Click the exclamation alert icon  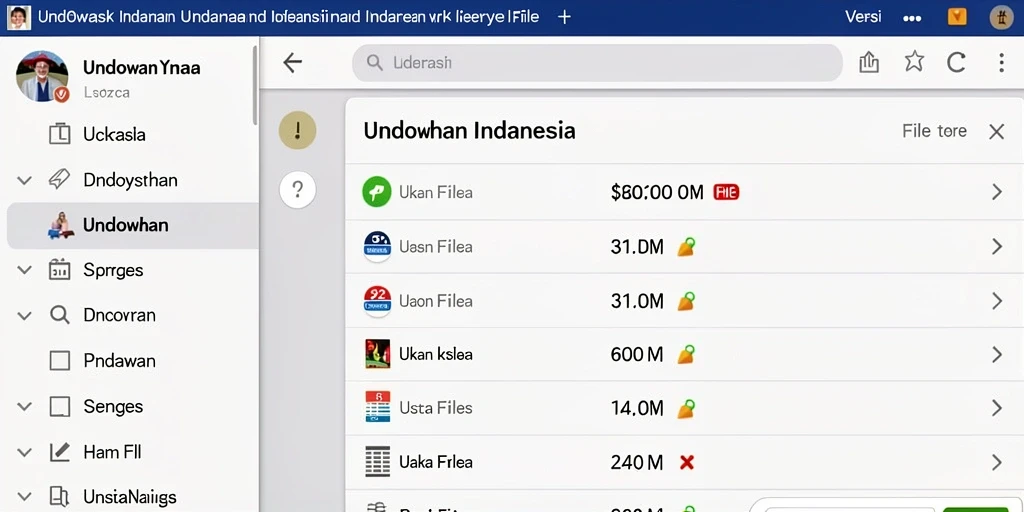[297, 130]
